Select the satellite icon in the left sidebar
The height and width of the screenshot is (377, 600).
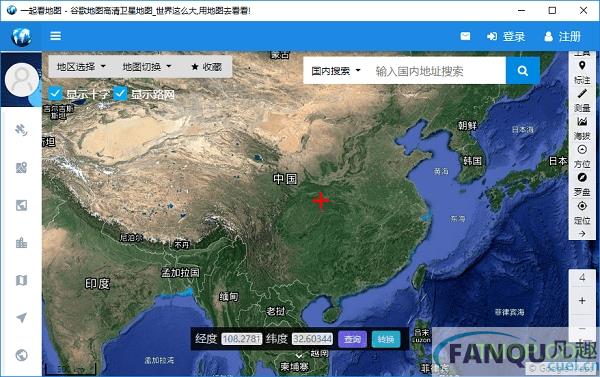click(x=21, y=130)
